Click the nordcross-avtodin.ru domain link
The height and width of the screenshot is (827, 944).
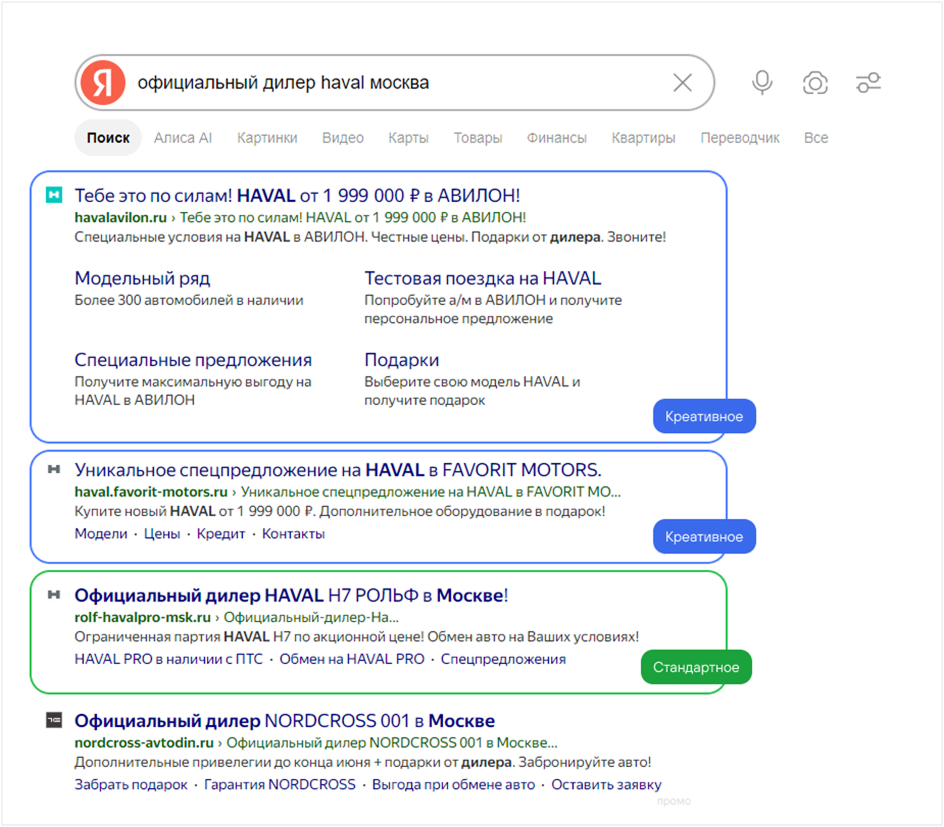pyautogui.click(x=144, y=743)
